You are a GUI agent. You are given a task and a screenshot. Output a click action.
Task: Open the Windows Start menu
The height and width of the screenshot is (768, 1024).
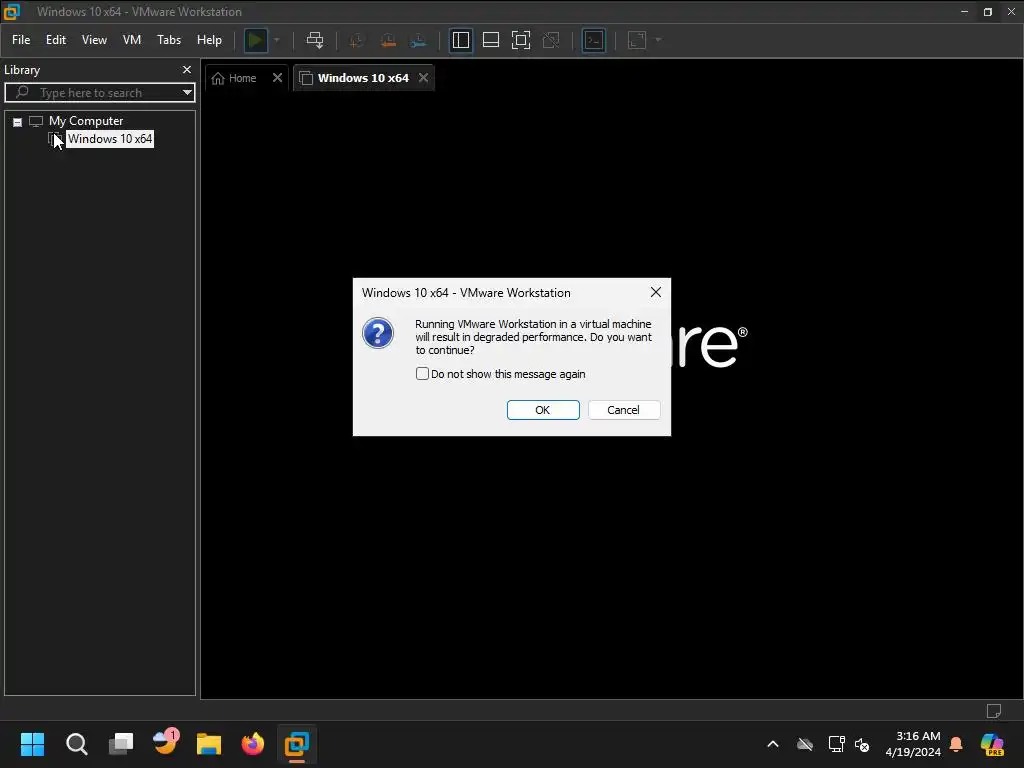point(32,744)
